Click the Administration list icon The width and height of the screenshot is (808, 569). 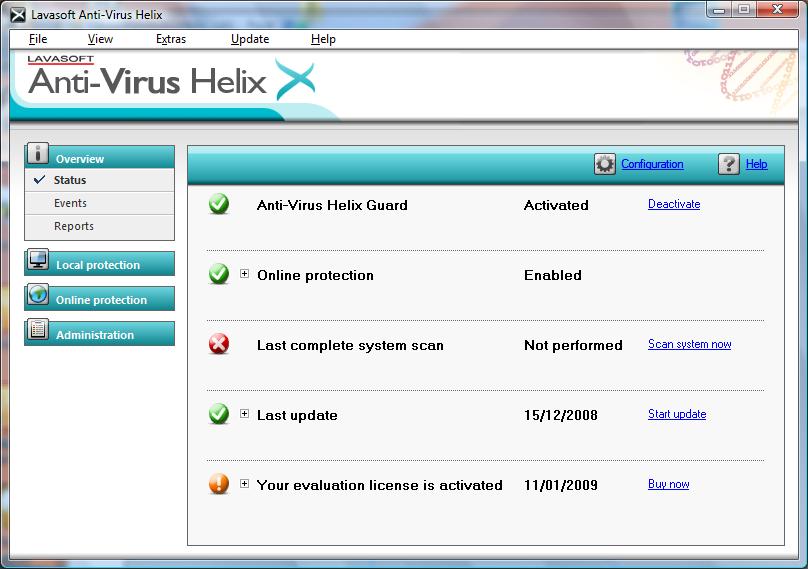click(x=38, y=331)
